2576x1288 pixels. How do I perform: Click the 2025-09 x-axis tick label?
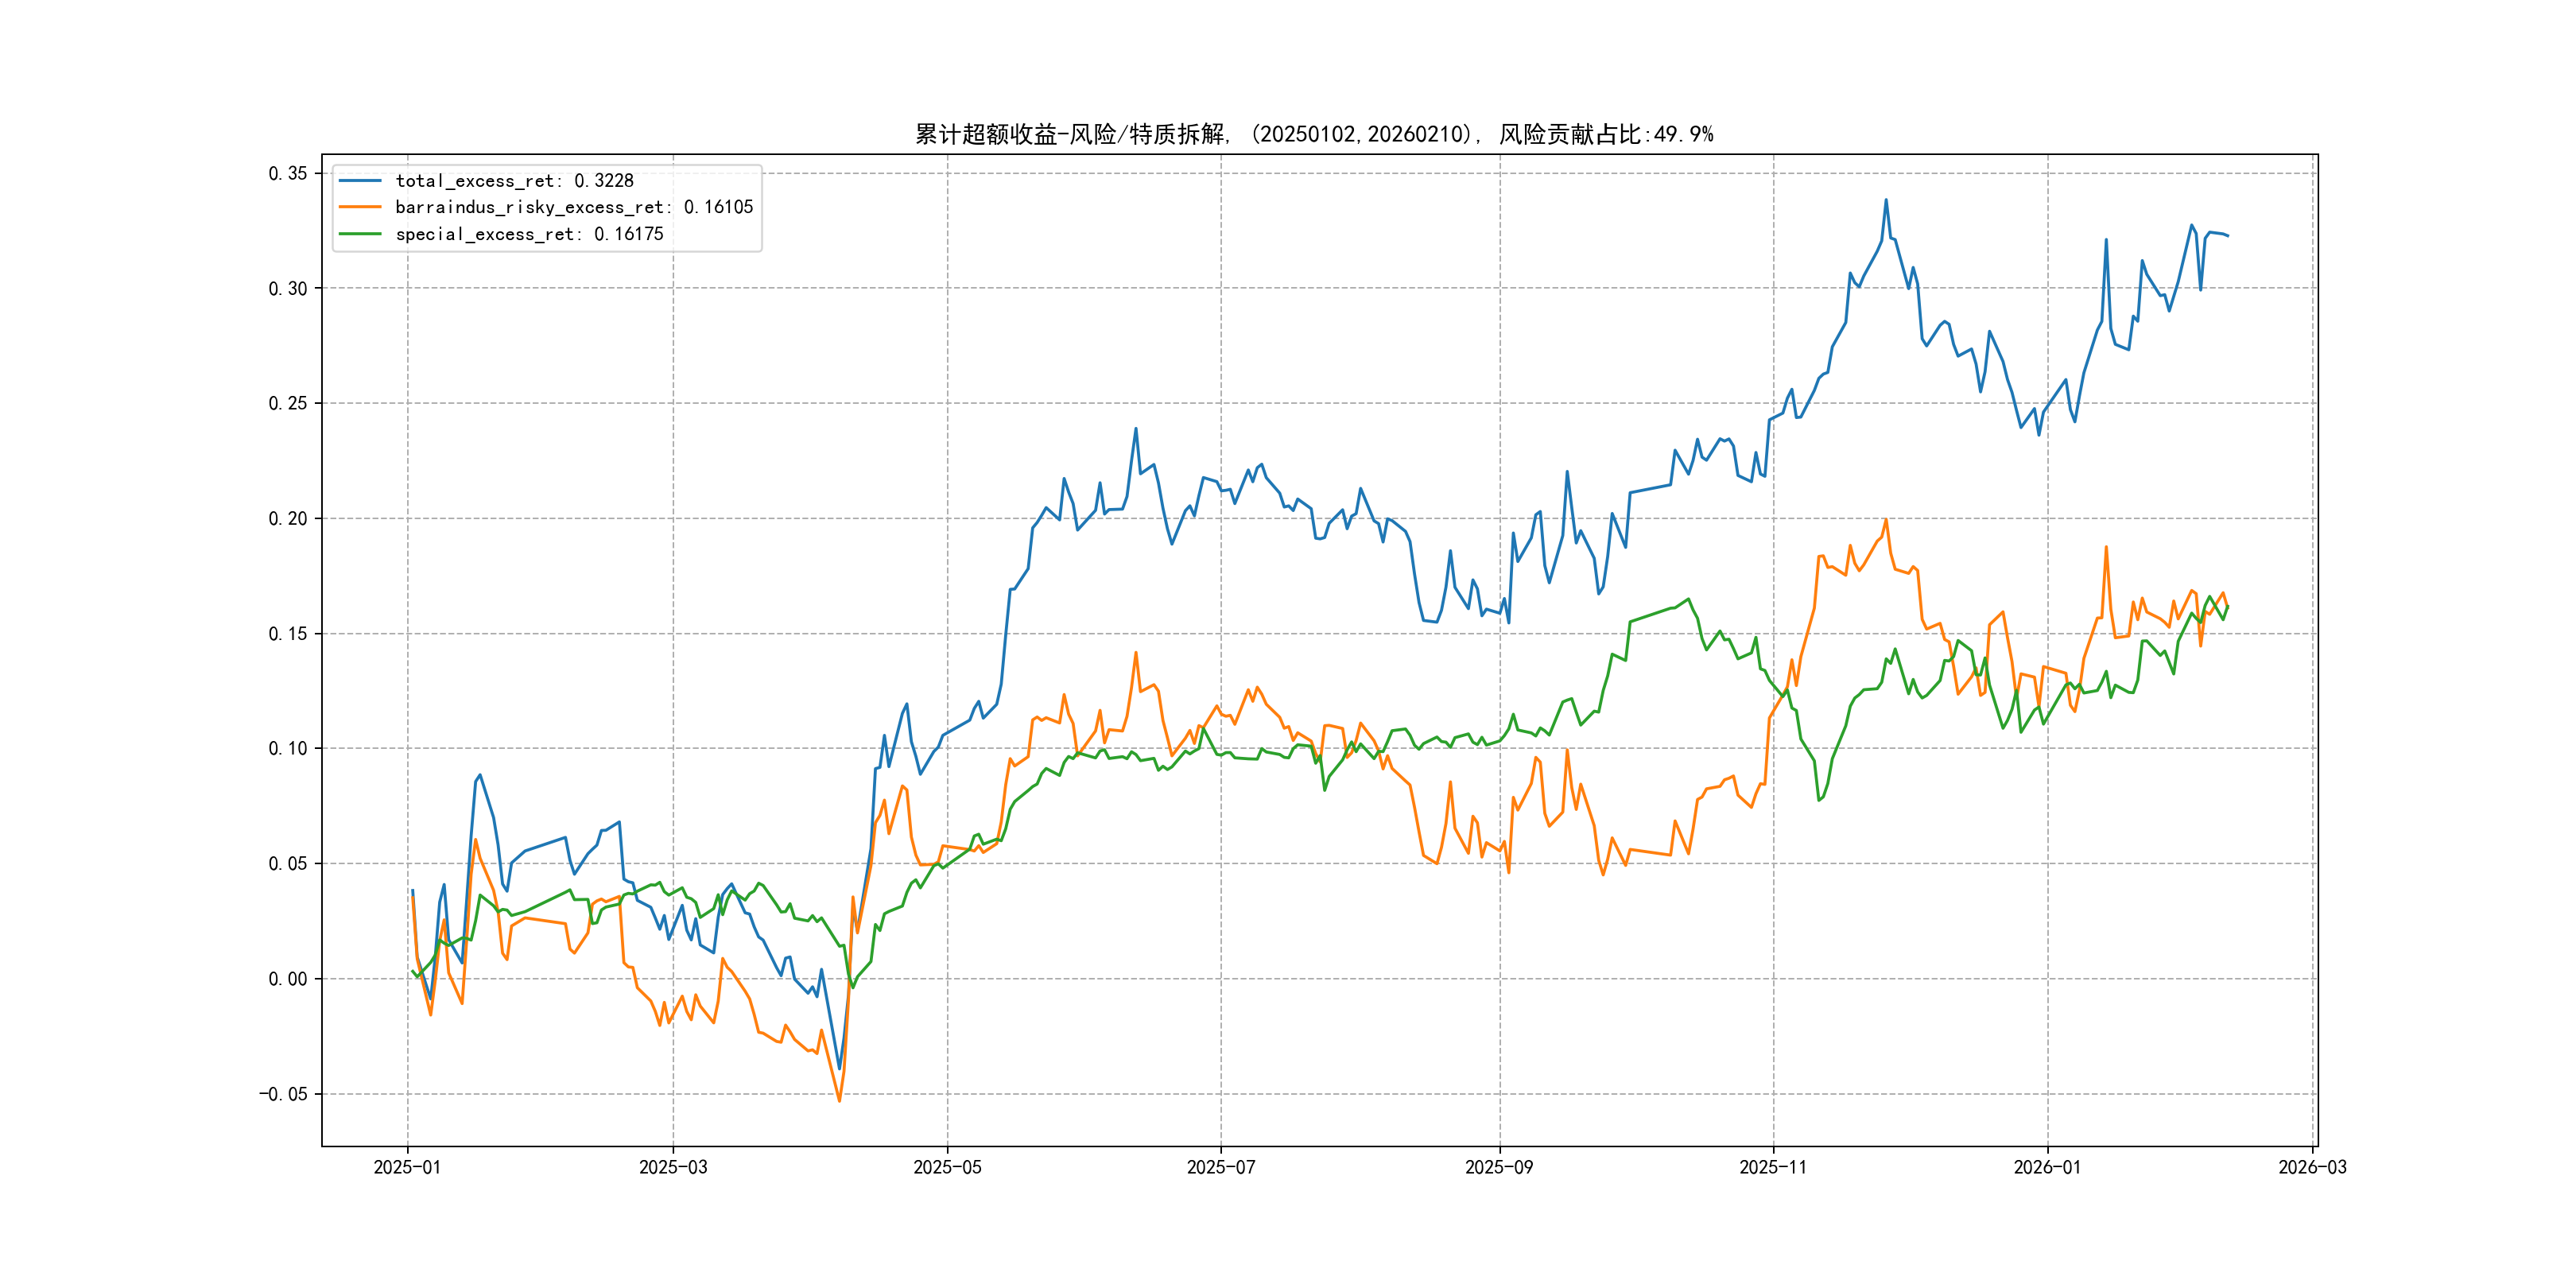click(1499, 1167)
